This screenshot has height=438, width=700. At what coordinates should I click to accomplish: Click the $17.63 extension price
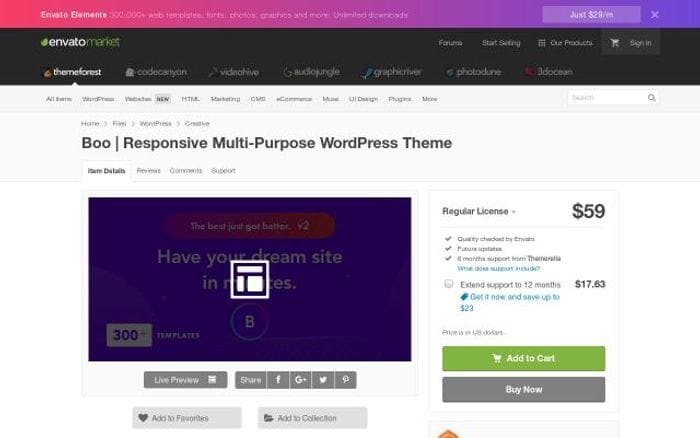point(590,284)
